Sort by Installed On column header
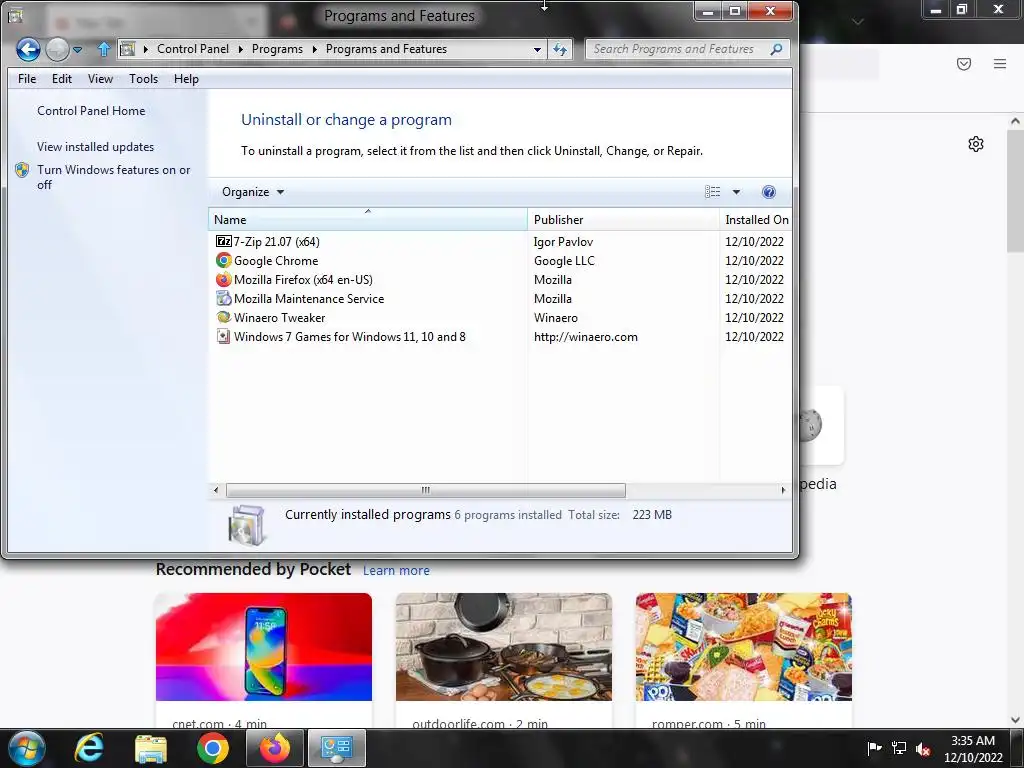1024x768 pixels. [x=756, y=220]
